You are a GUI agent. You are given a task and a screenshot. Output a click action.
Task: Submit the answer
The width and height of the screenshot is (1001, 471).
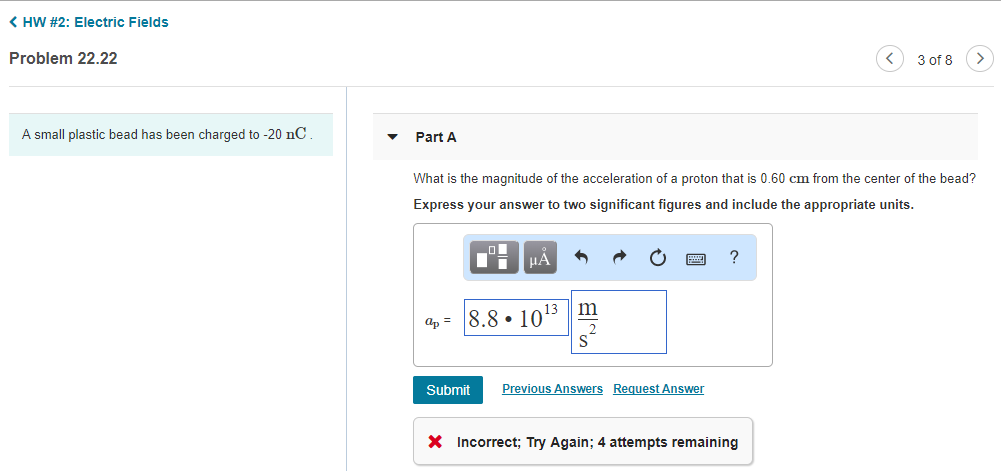[447, 390]
